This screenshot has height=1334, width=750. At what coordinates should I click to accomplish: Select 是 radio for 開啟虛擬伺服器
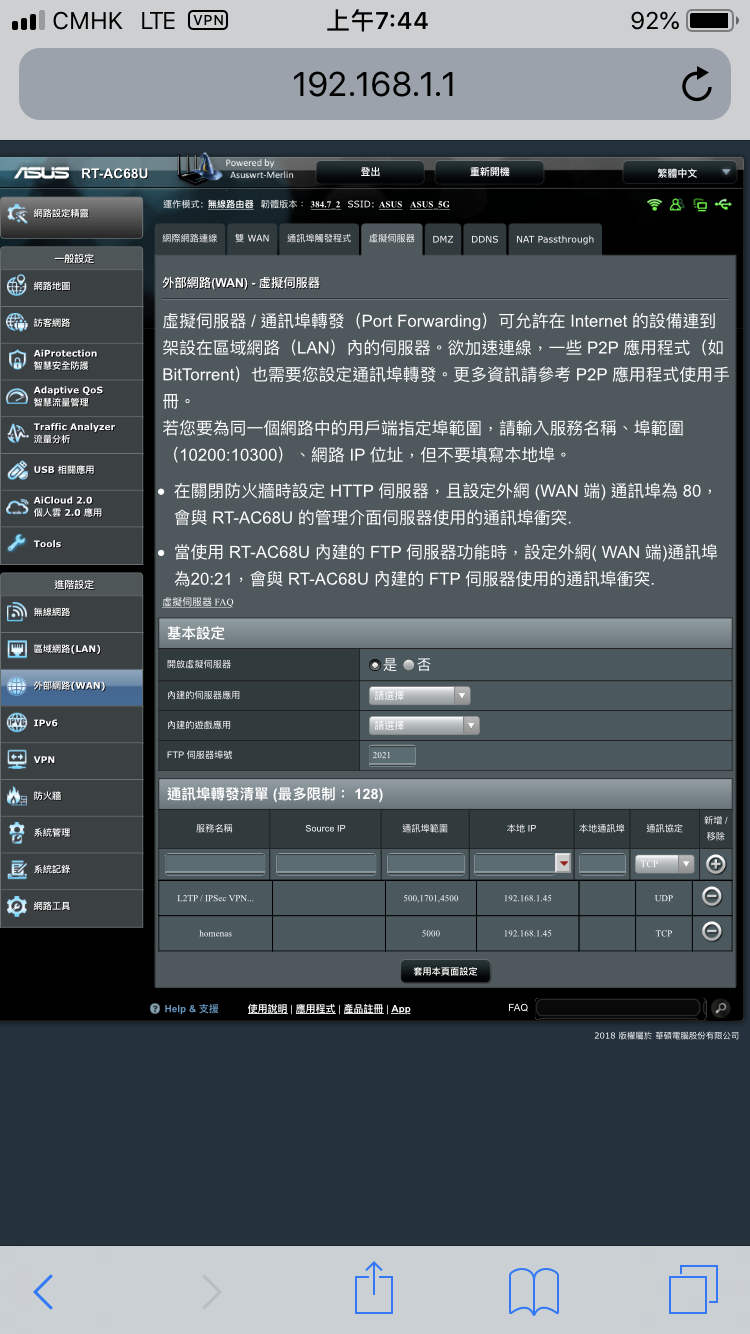375,665
